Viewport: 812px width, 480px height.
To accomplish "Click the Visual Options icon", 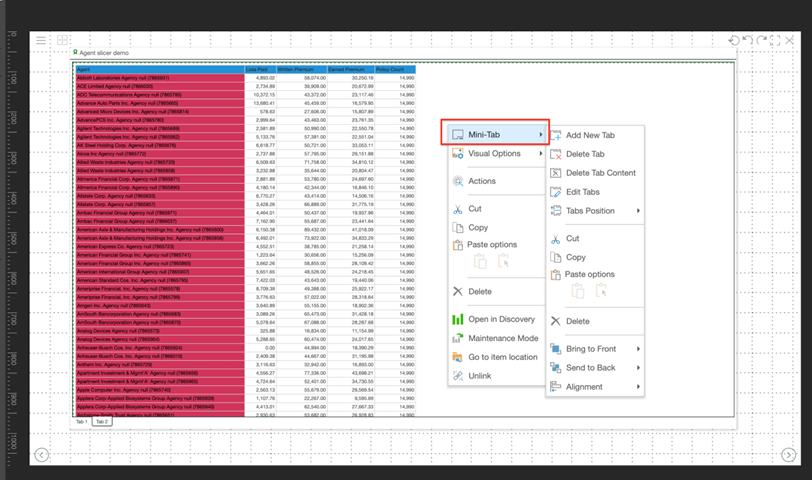I will tap(458, 153).
